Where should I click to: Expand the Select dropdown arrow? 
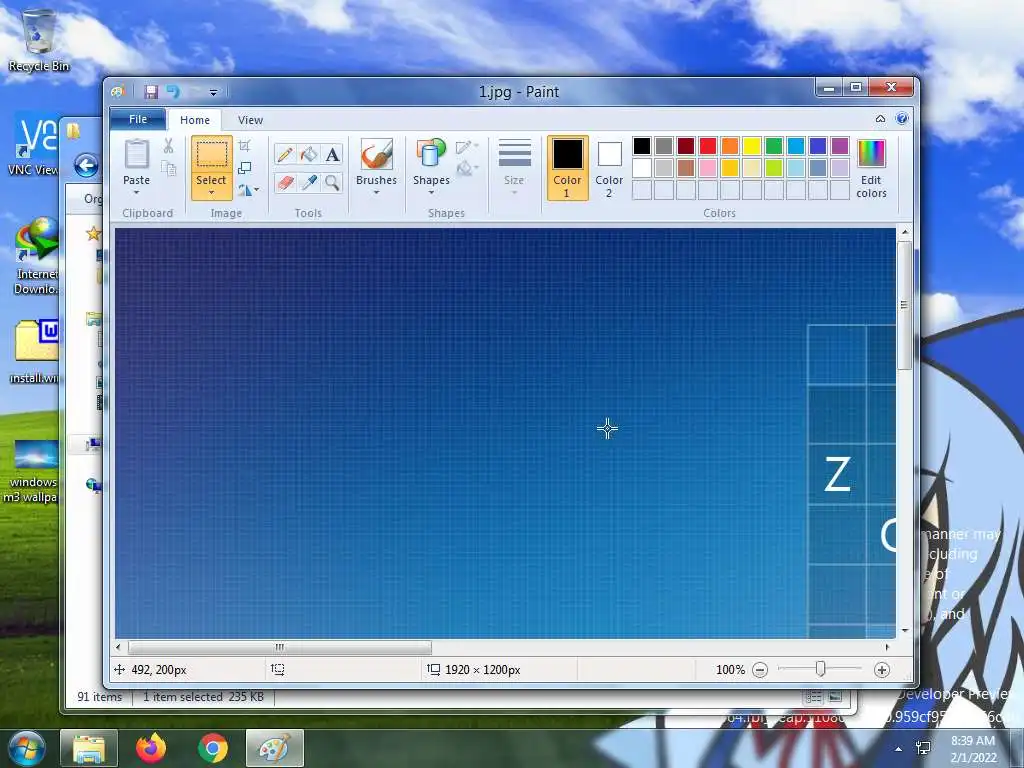tap(212, 193)
